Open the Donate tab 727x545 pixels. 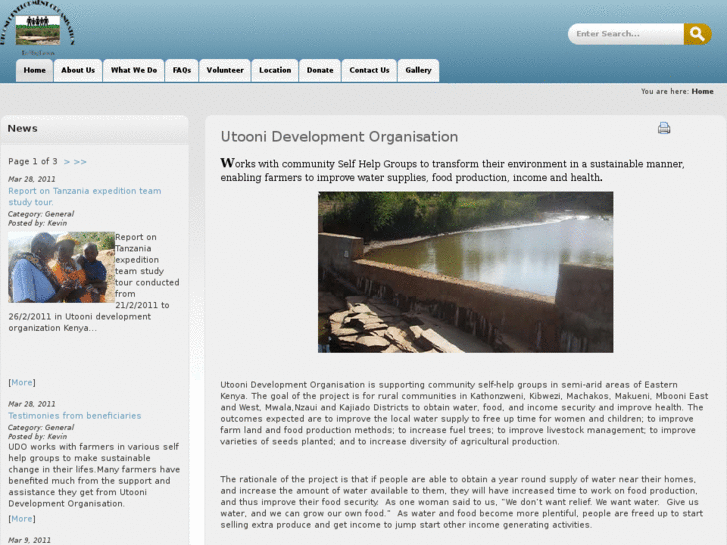pyautogui.click(x=320, y=71)
